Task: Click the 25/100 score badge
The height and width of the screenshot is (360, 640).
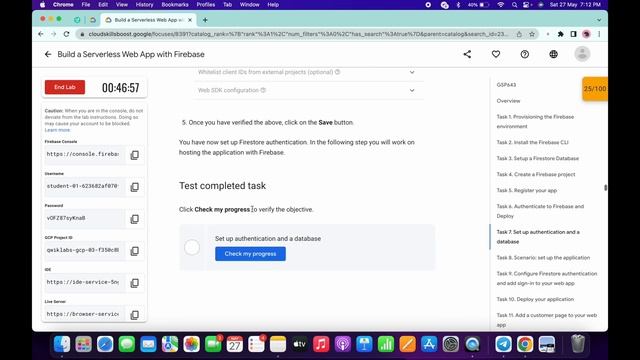Action: coord(595,89)
